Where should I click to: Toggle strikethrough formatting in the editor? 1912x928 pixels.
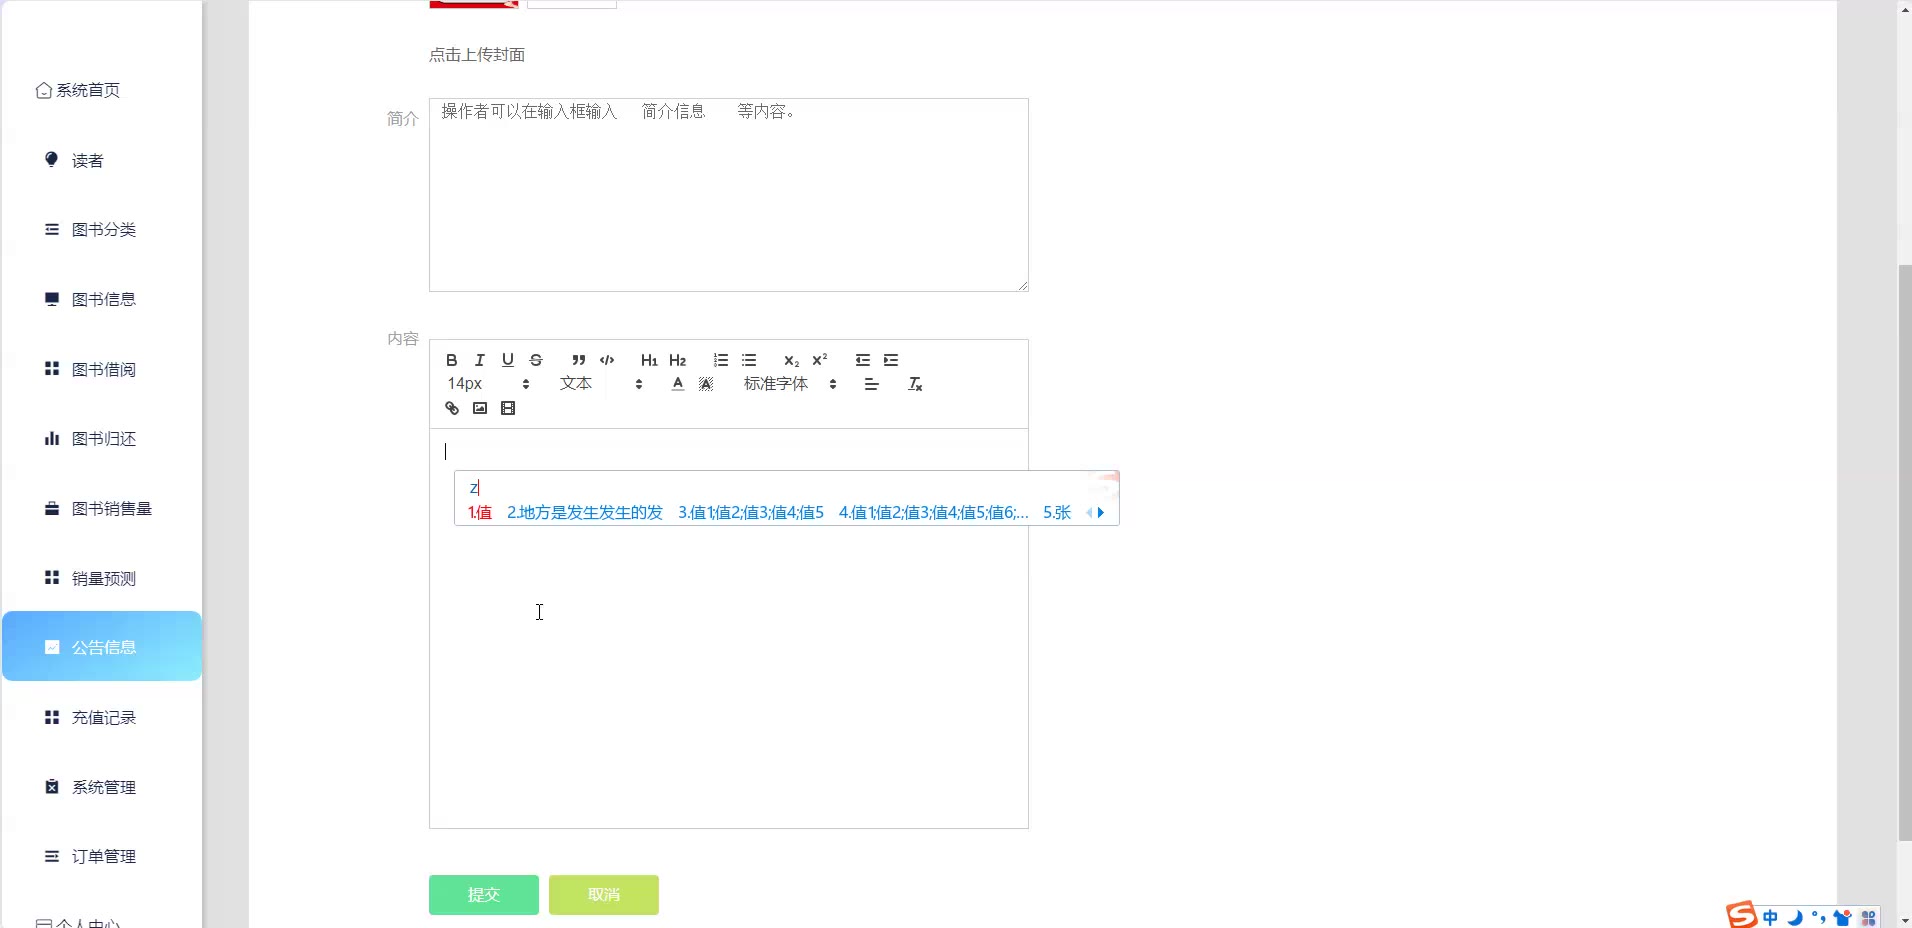(x=536, y=360)
